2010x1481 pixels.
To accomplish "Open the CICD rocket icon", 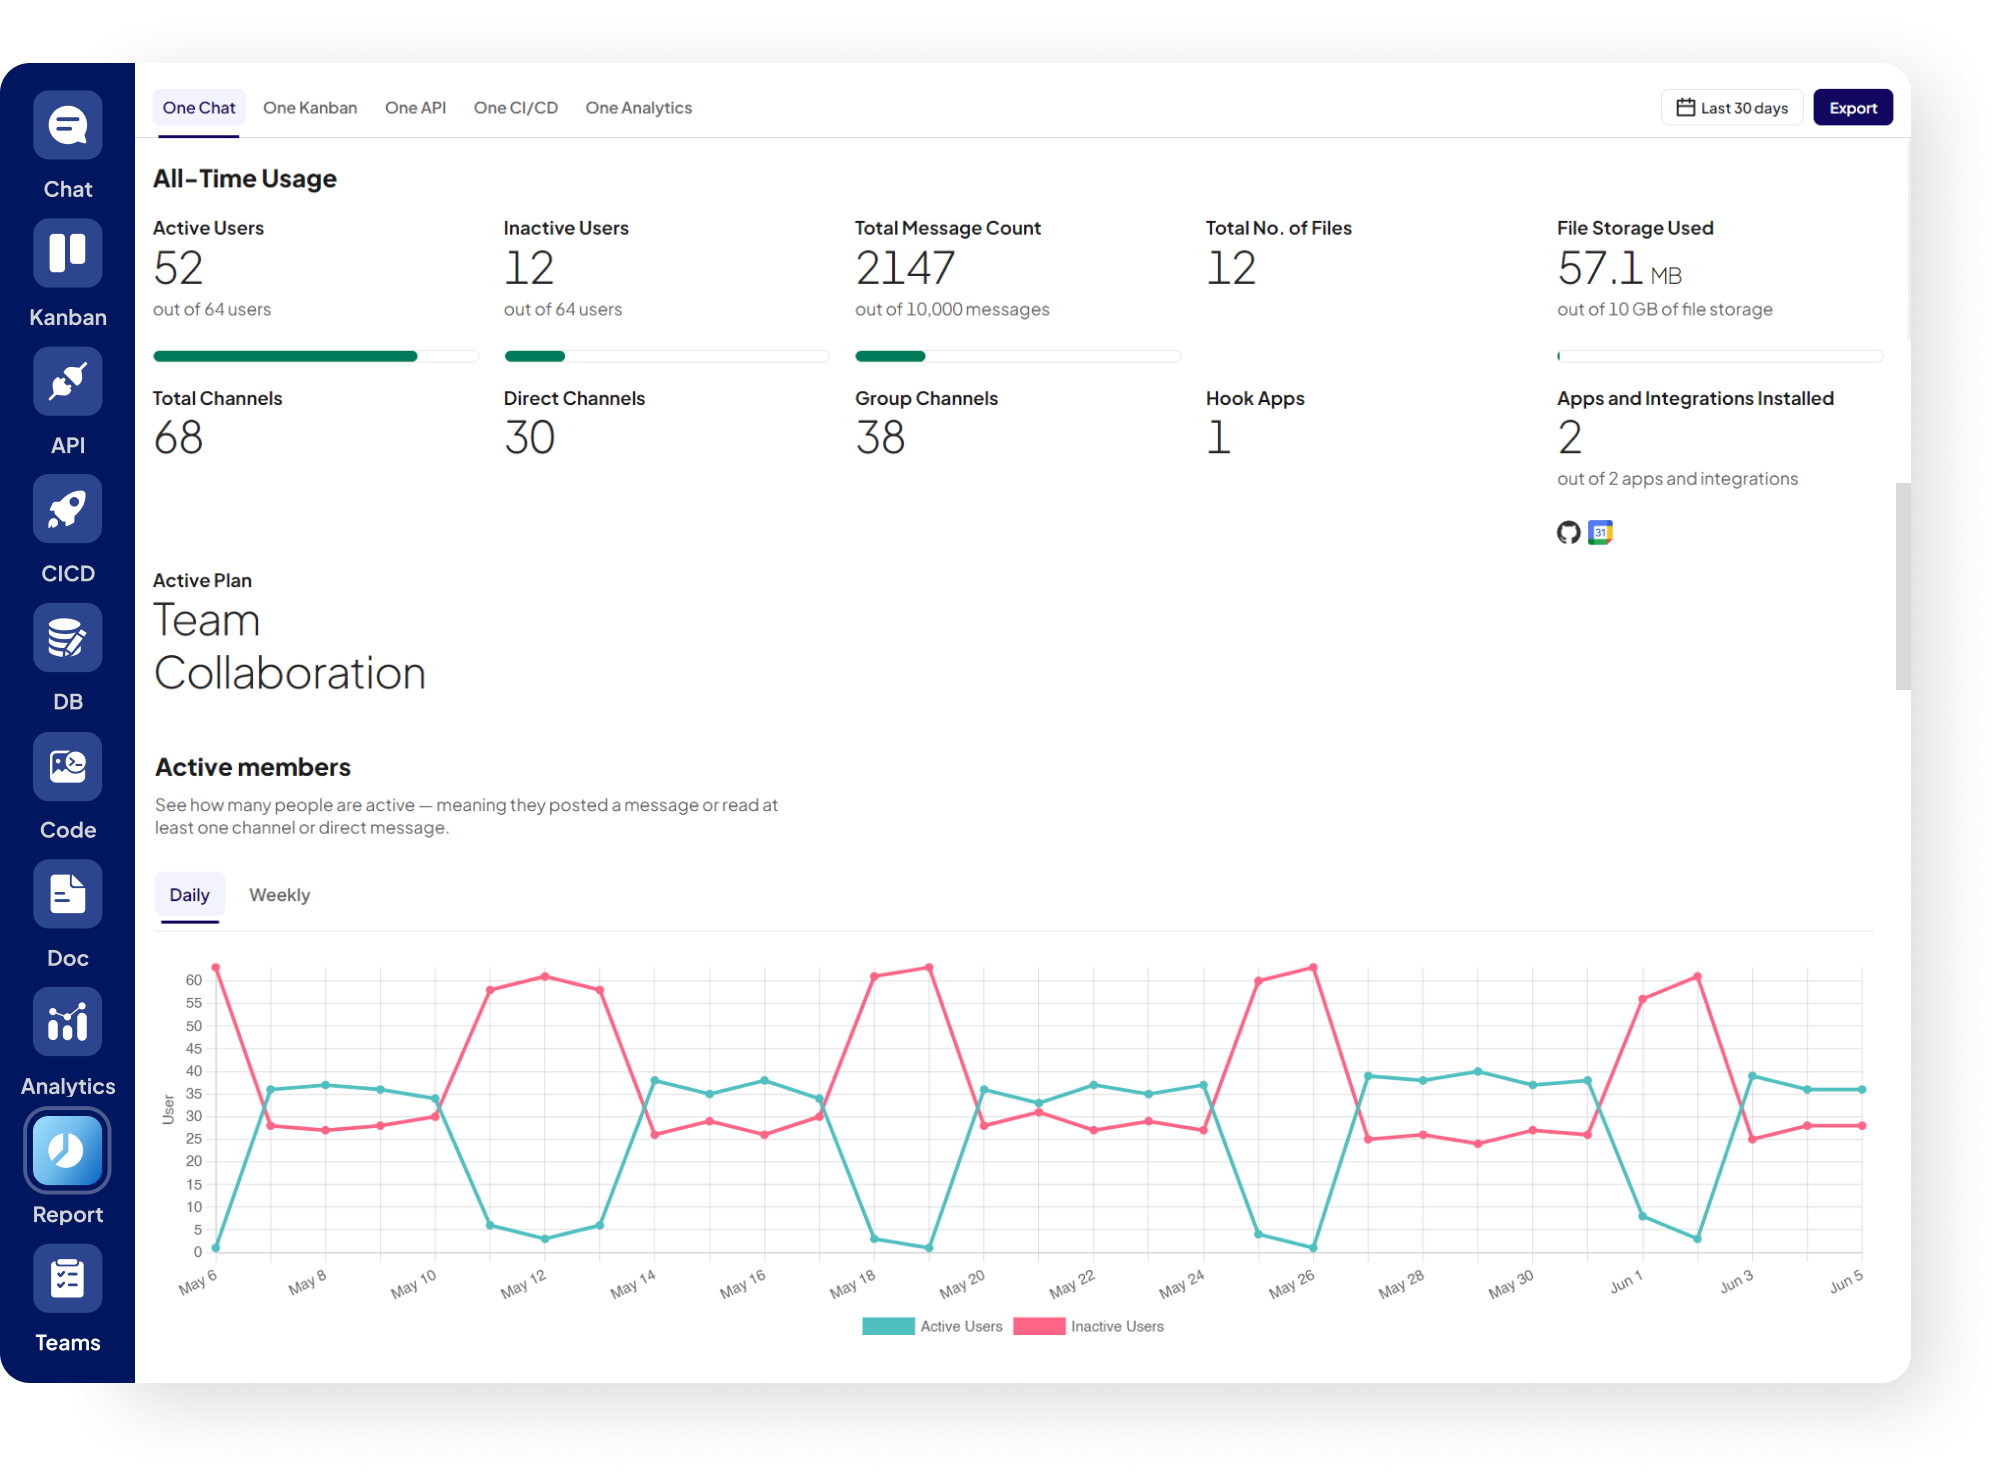I will coord(67,510).
